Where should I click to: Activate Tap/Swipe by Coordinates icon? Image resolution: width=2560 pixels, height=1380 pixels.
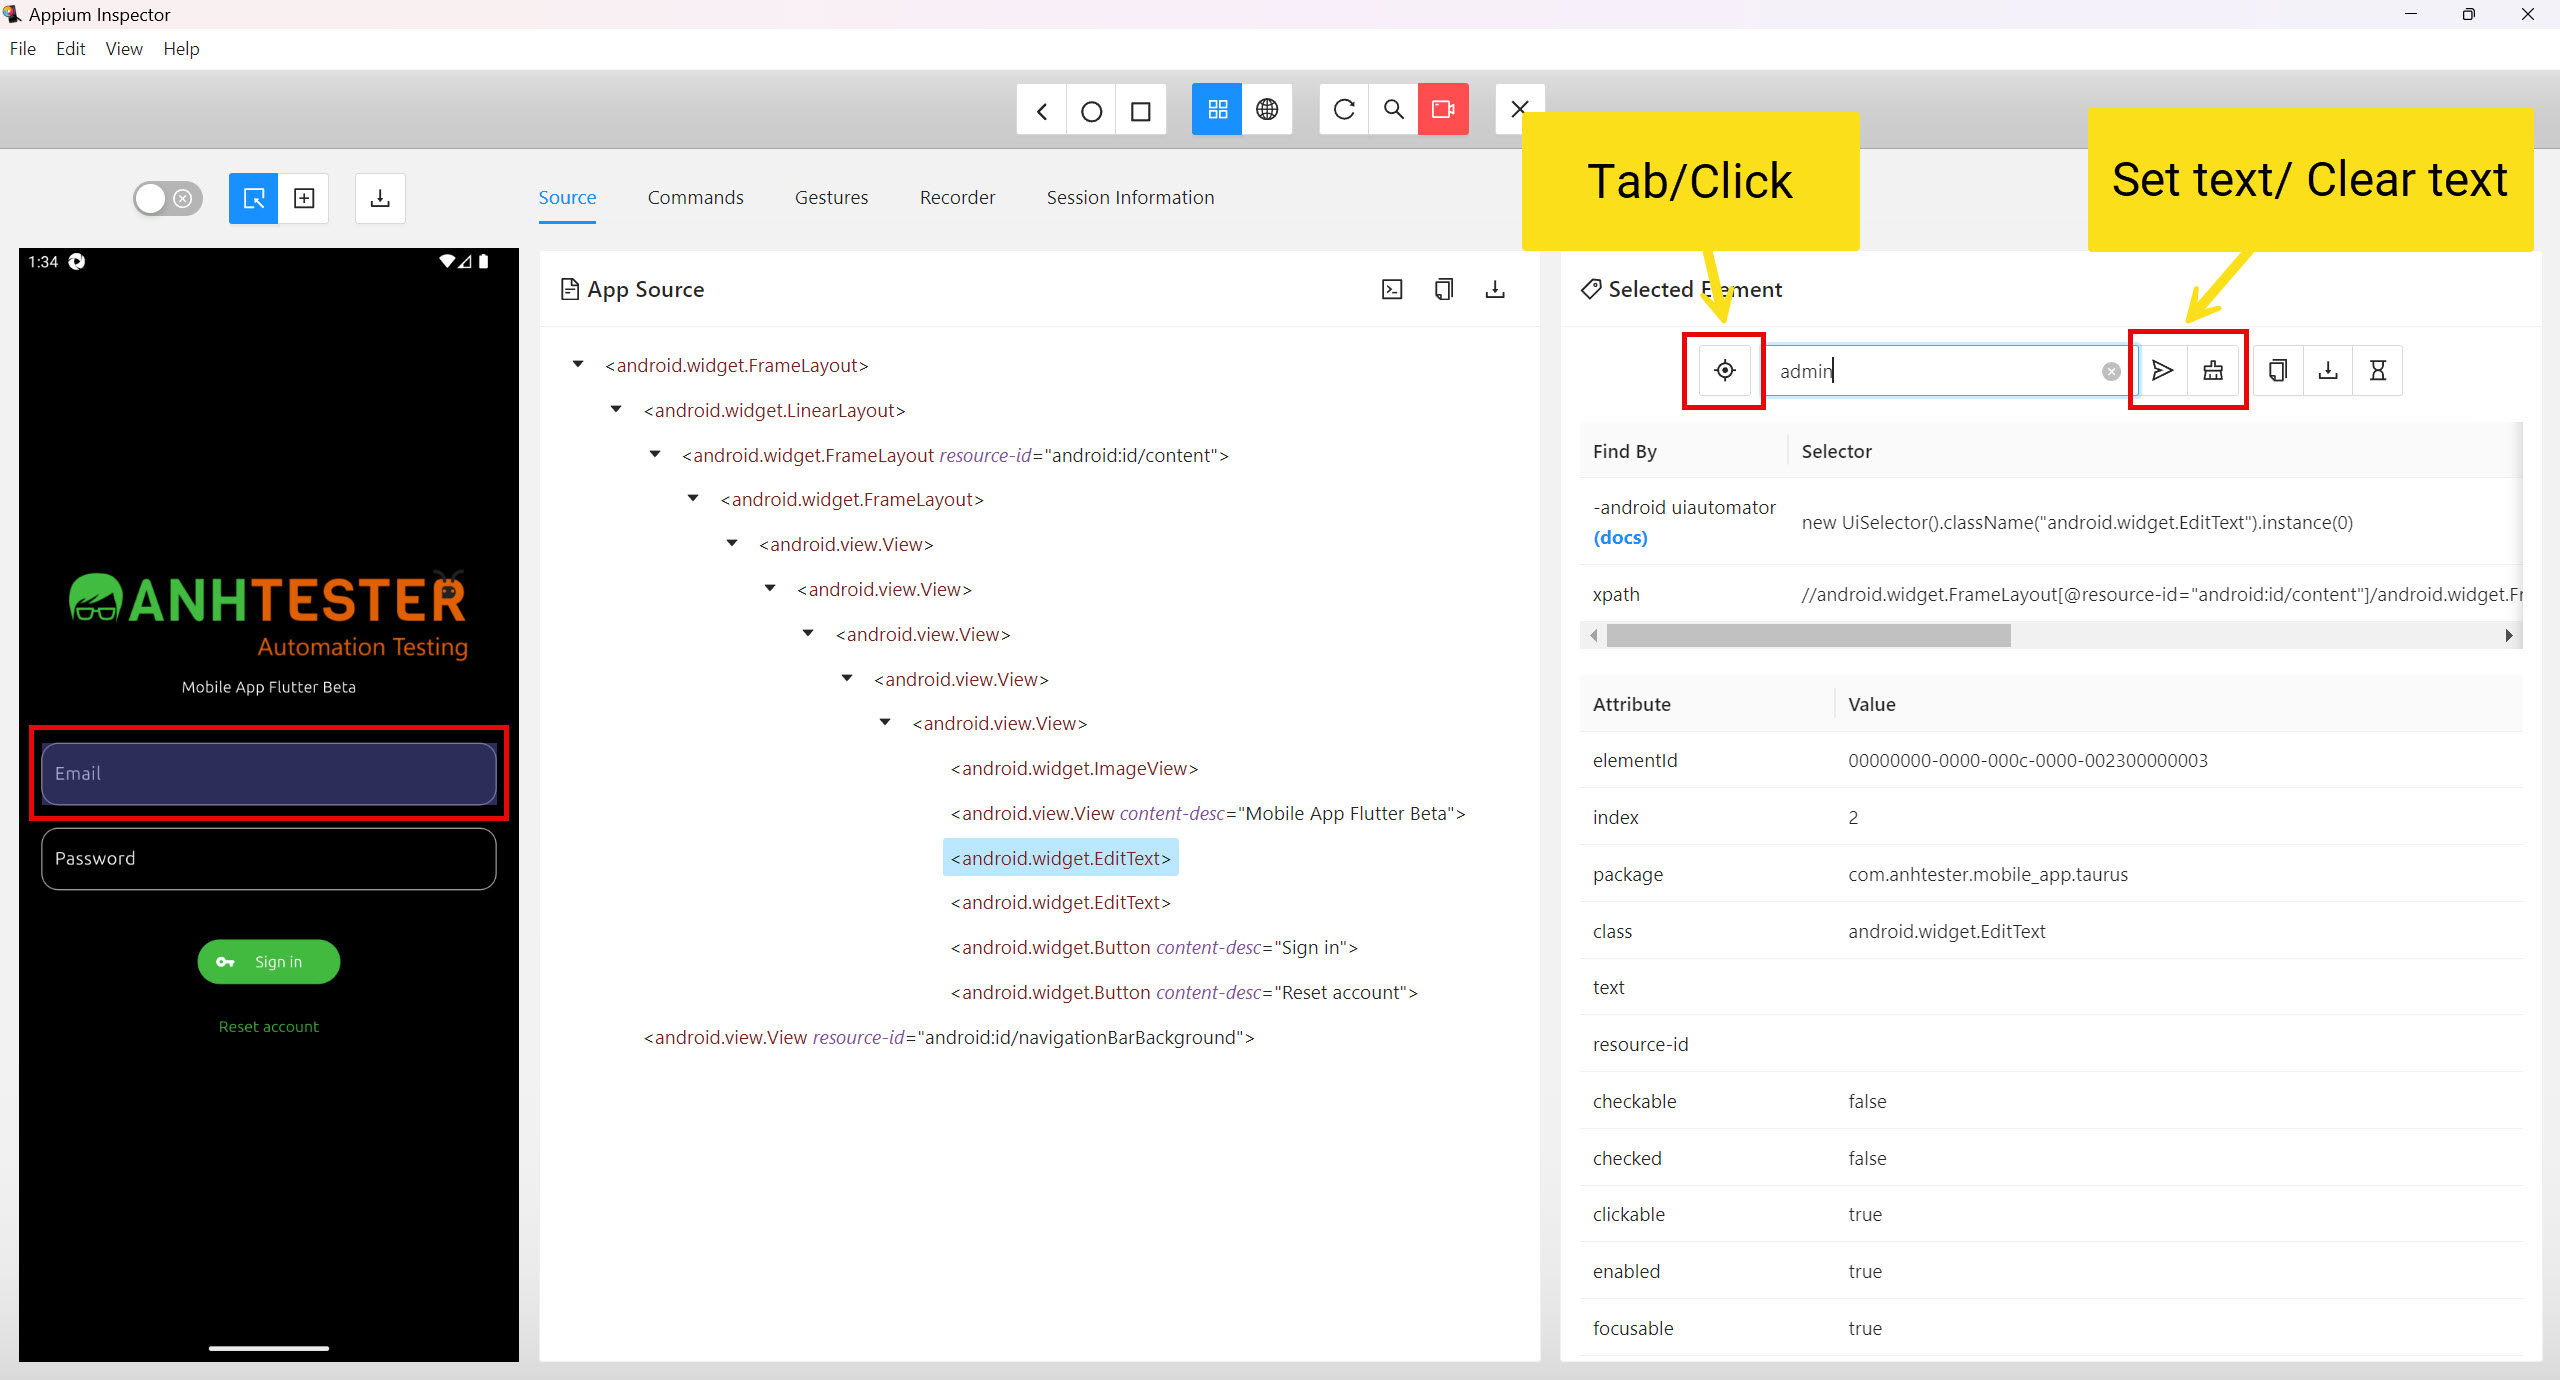click(x=304, y=198)
